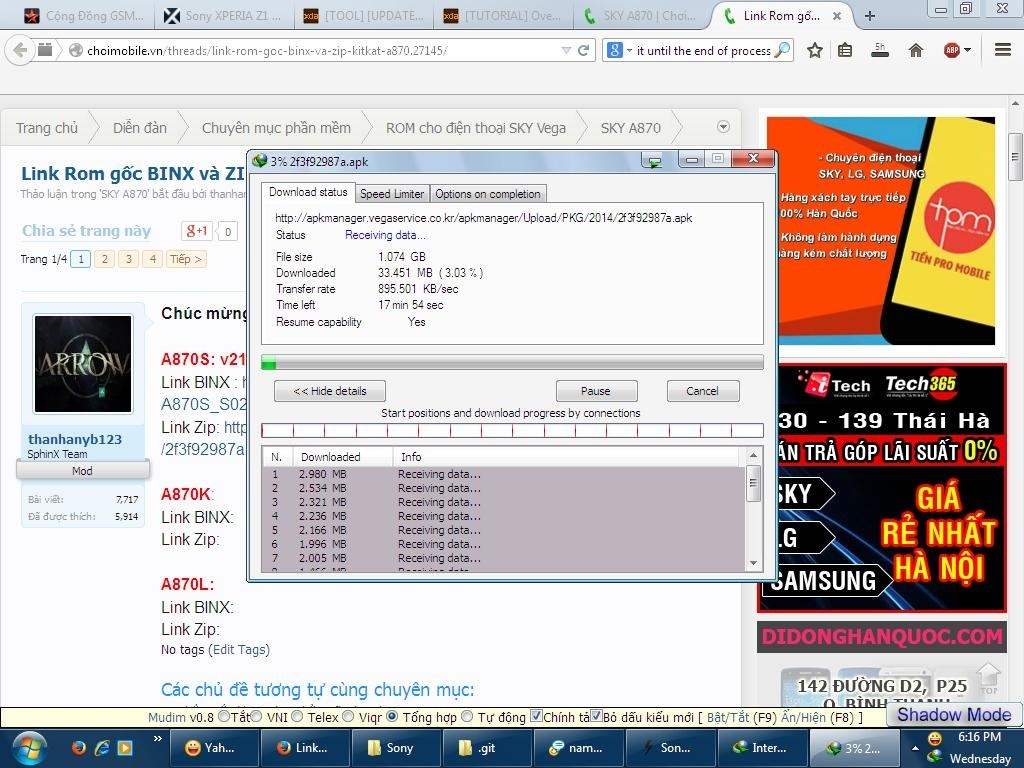The image size is (1024, 768).
Task: Select the Tự động radio button
Action: (467, 716)
